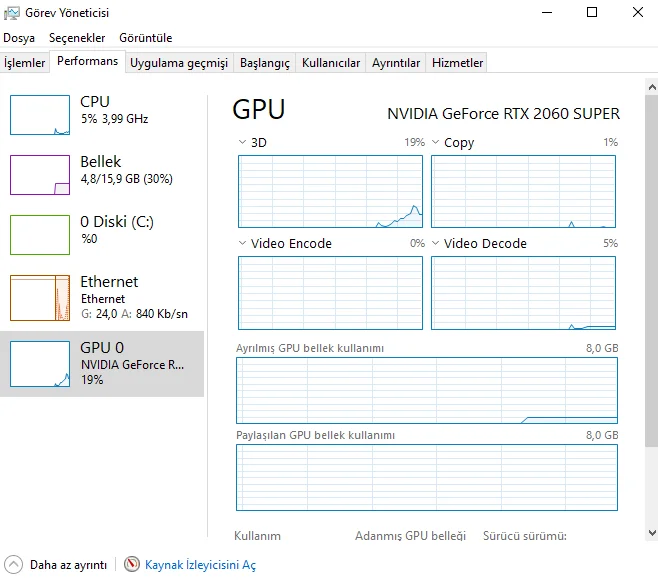Switch to the Uygulama geçmişi tab
Screen dimensions: 658x584
[x=179, y=63]
